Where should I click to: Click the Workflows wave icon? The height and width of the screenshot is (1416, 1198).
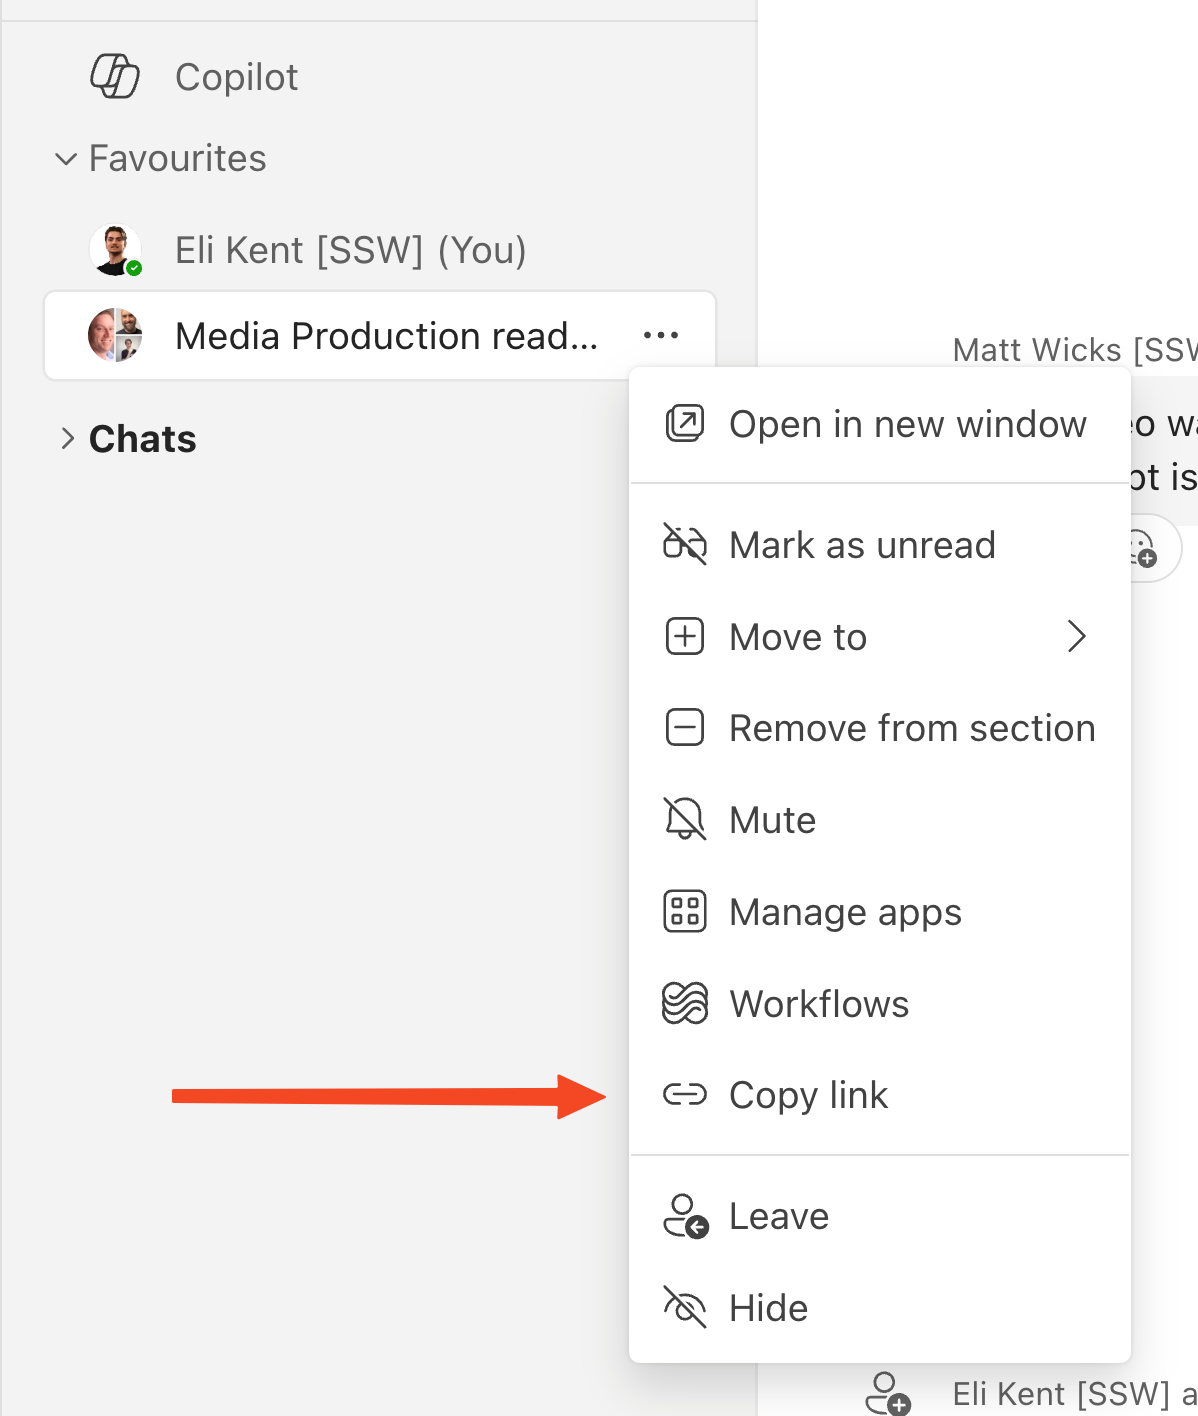coord(685,1004)
